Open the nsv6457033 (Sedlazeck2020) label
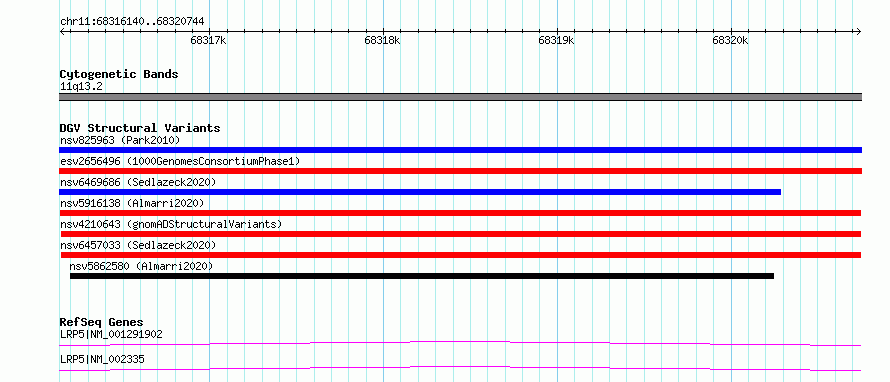The image size is (890, 382). coord(138,245)
